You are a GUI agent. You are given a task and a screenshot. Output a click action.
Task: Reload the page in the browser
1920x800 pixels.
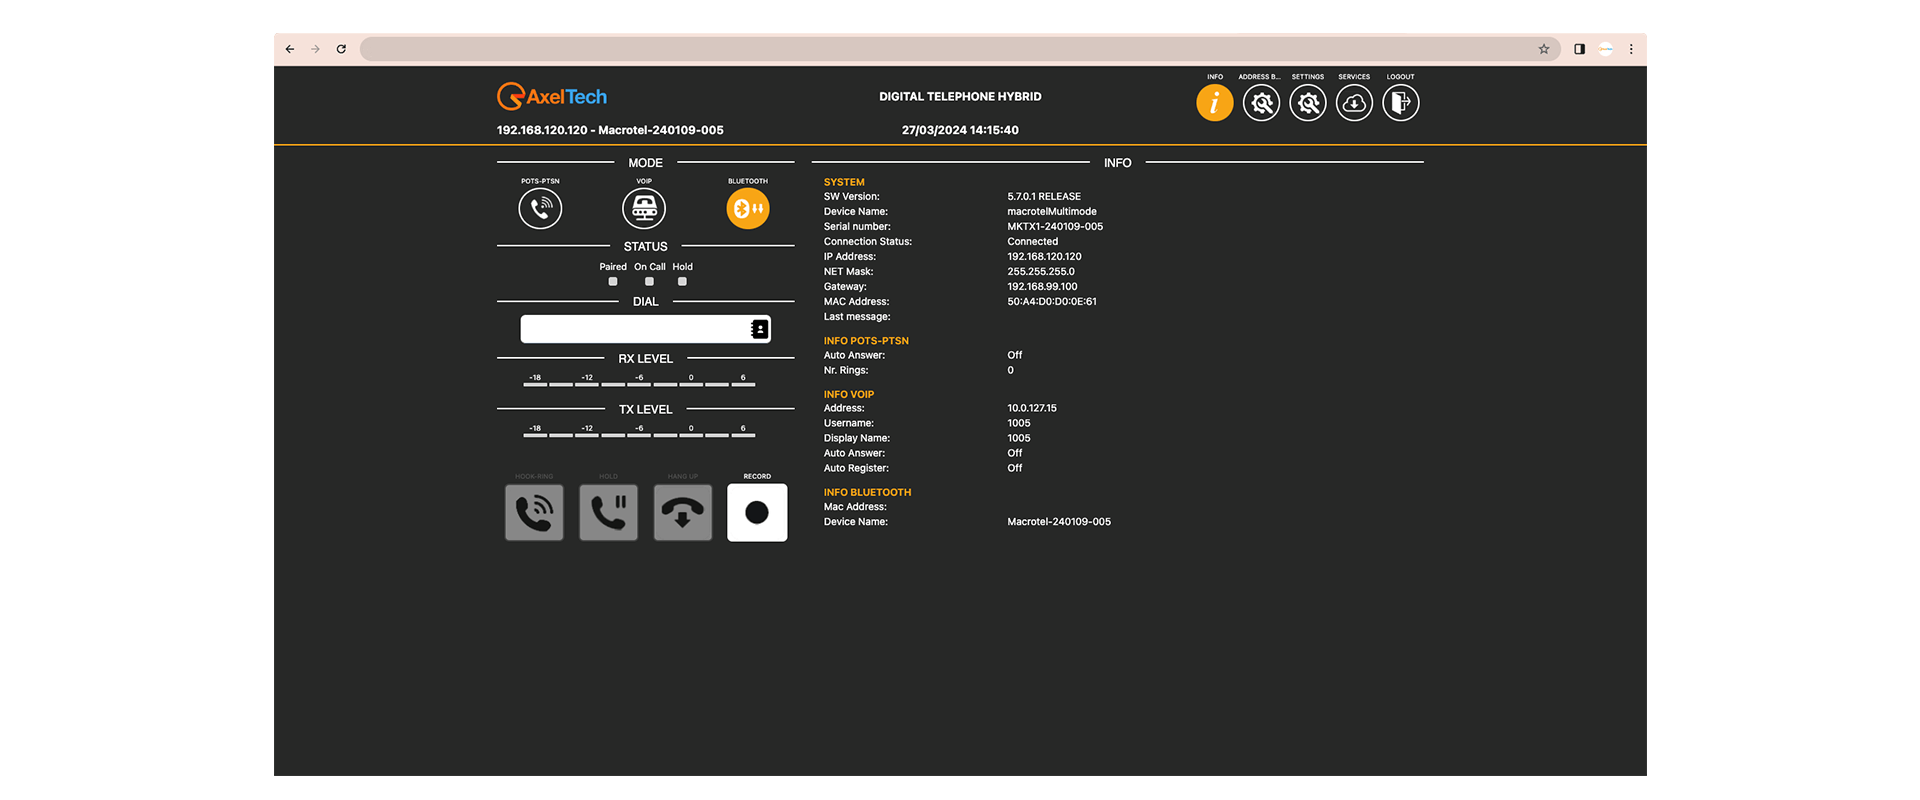(341, 49)
